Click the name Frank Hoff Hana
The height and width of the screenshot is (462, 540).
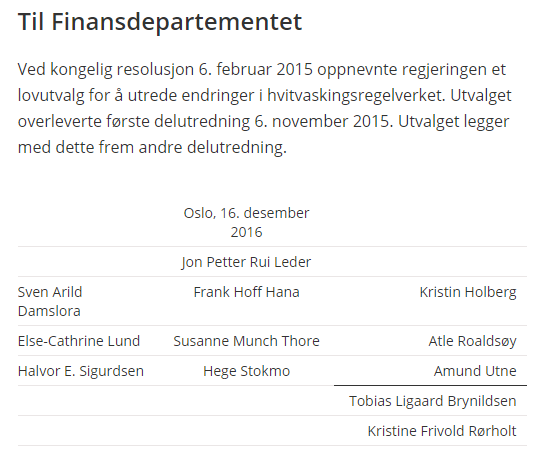246,292
